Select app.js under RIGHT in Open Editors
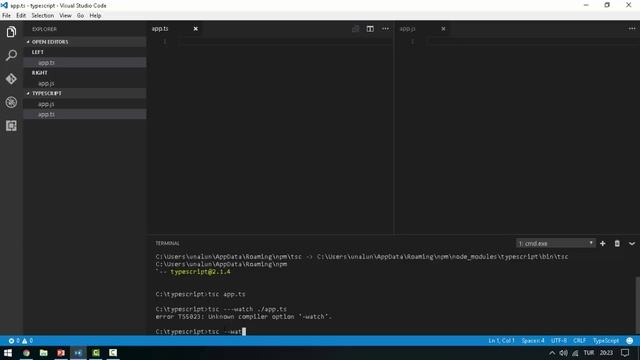Image resolution: width=640 pixels, height=360 pixels. point(85,83)
